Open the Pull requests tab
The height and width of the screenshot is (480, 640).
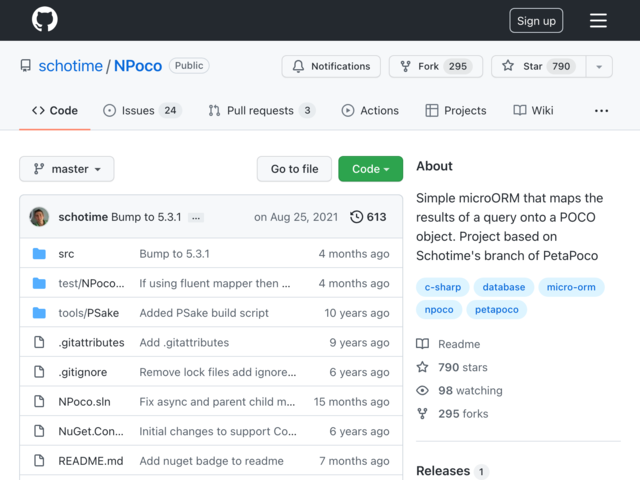tap(261, 111)
